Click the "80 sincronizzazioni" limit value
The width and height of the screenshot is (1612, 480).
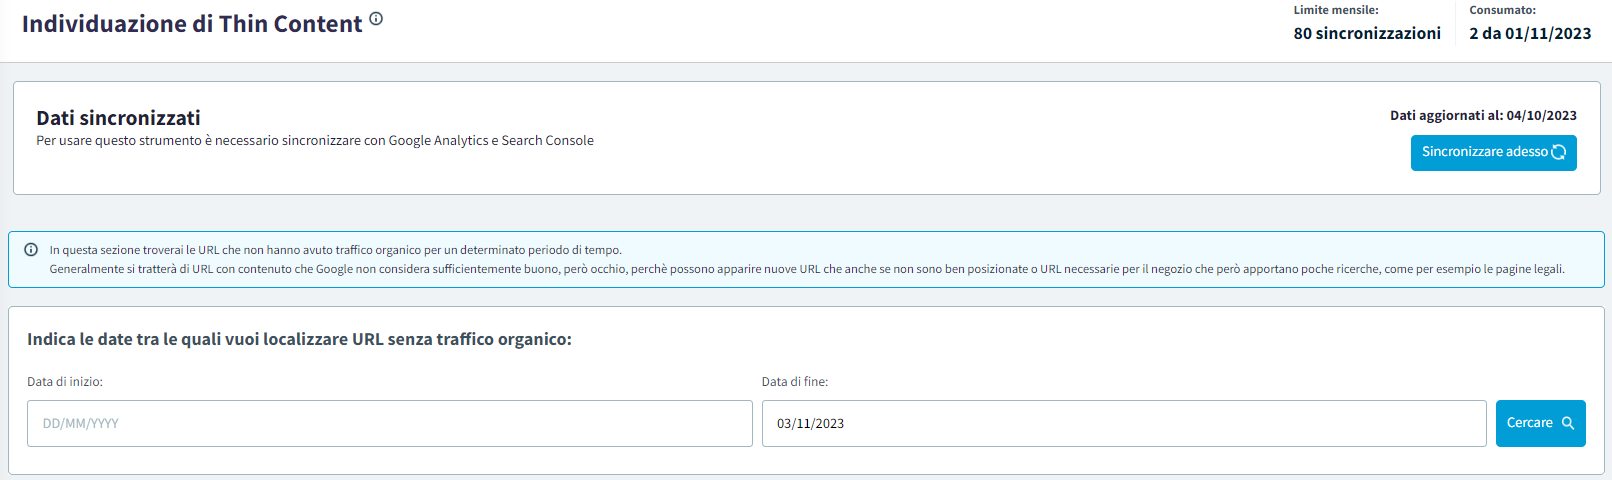[x=1367, y=33]
